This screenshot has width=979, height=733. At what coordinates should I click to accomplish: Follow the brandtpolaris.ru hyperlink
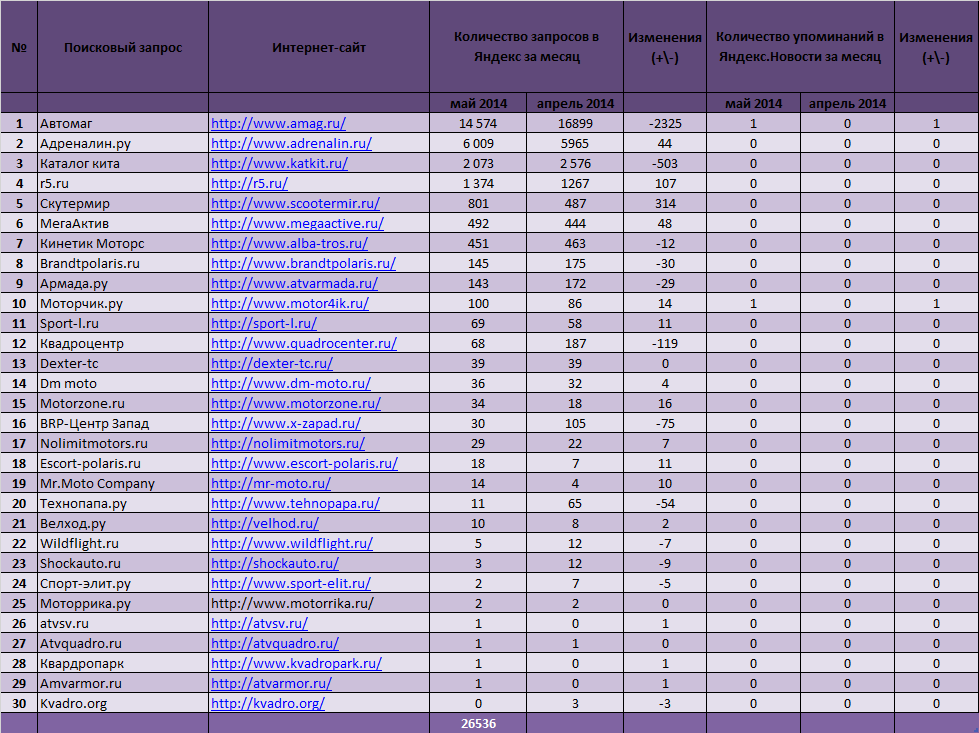(303, 263)
